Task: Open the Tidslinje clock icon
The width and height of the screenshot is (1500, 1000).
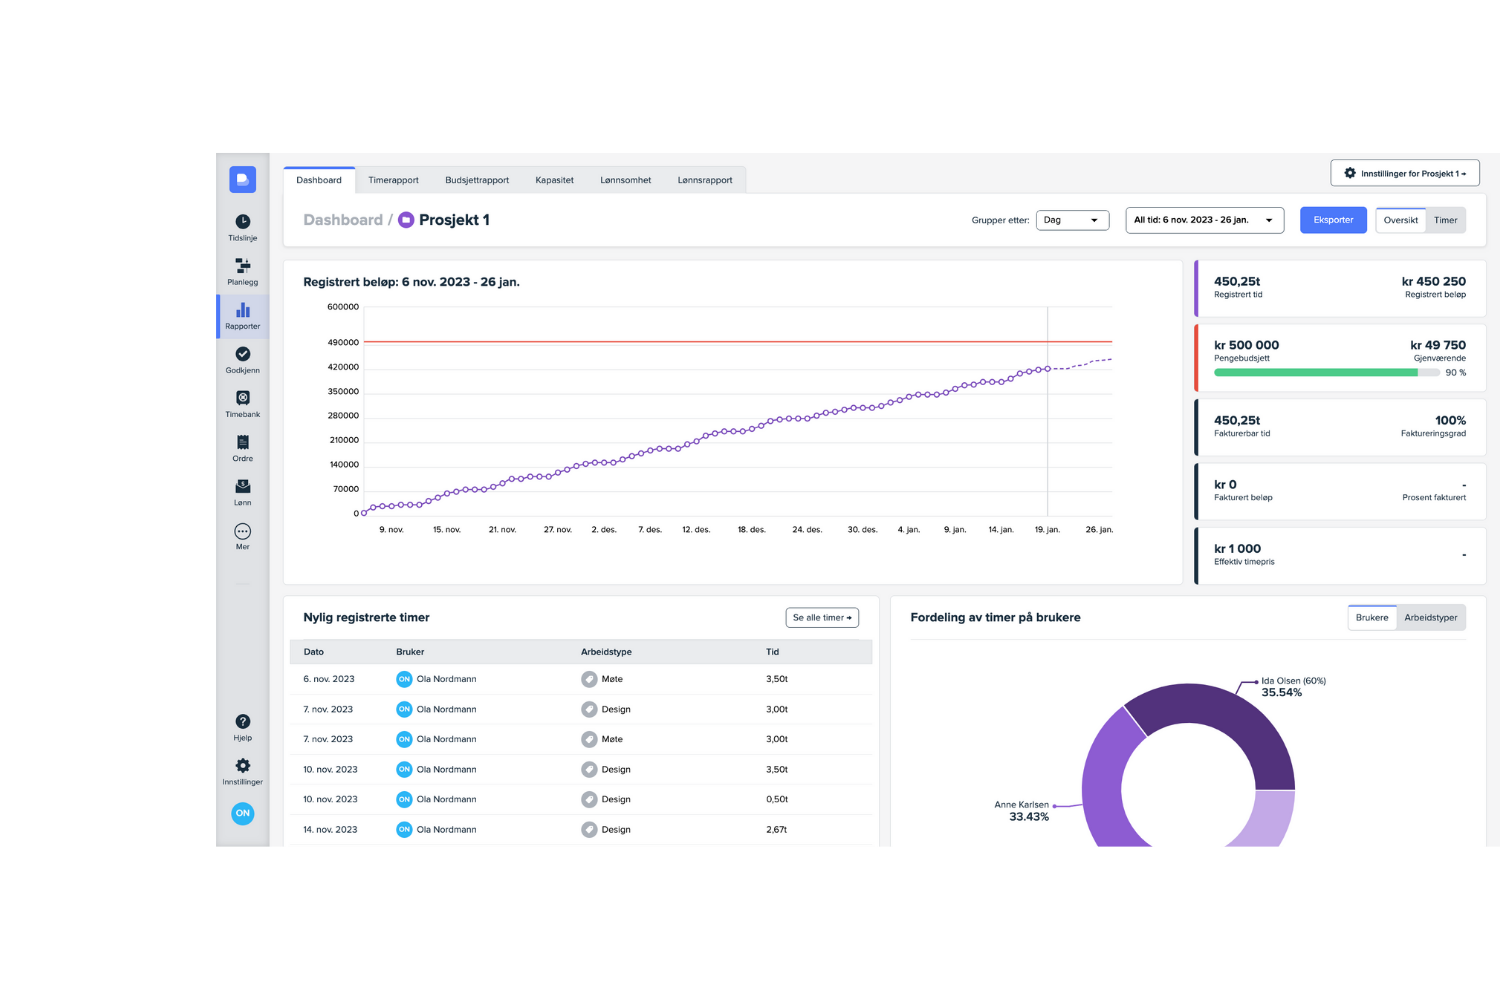Action: point(242,222)
